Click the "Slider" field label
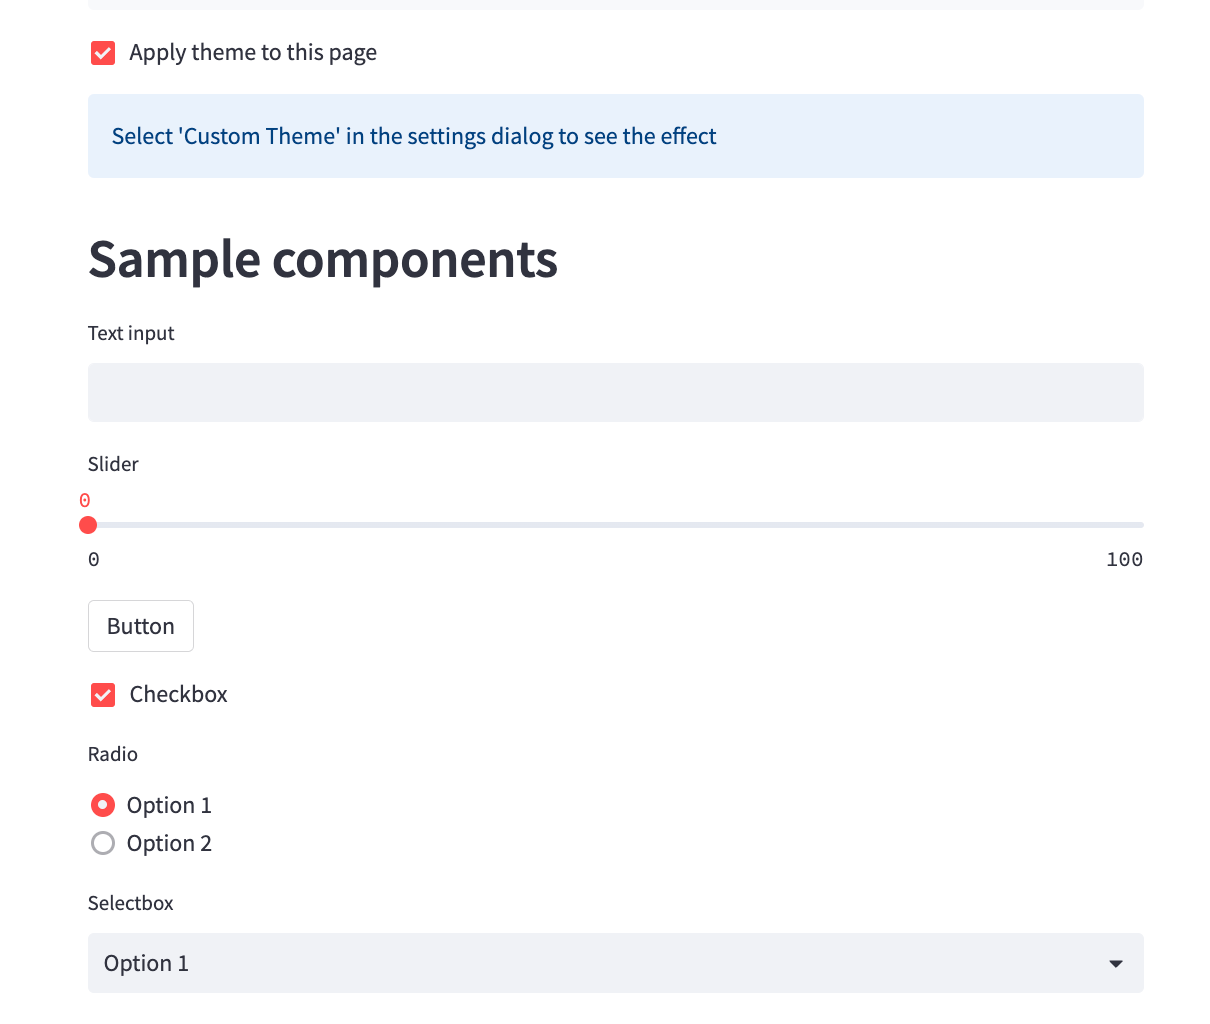 coord(113,464)
